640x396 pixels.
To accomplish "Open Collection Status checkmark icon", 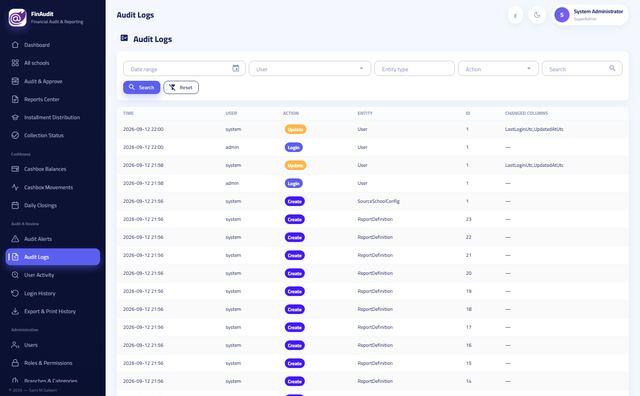I will (15, 135).
